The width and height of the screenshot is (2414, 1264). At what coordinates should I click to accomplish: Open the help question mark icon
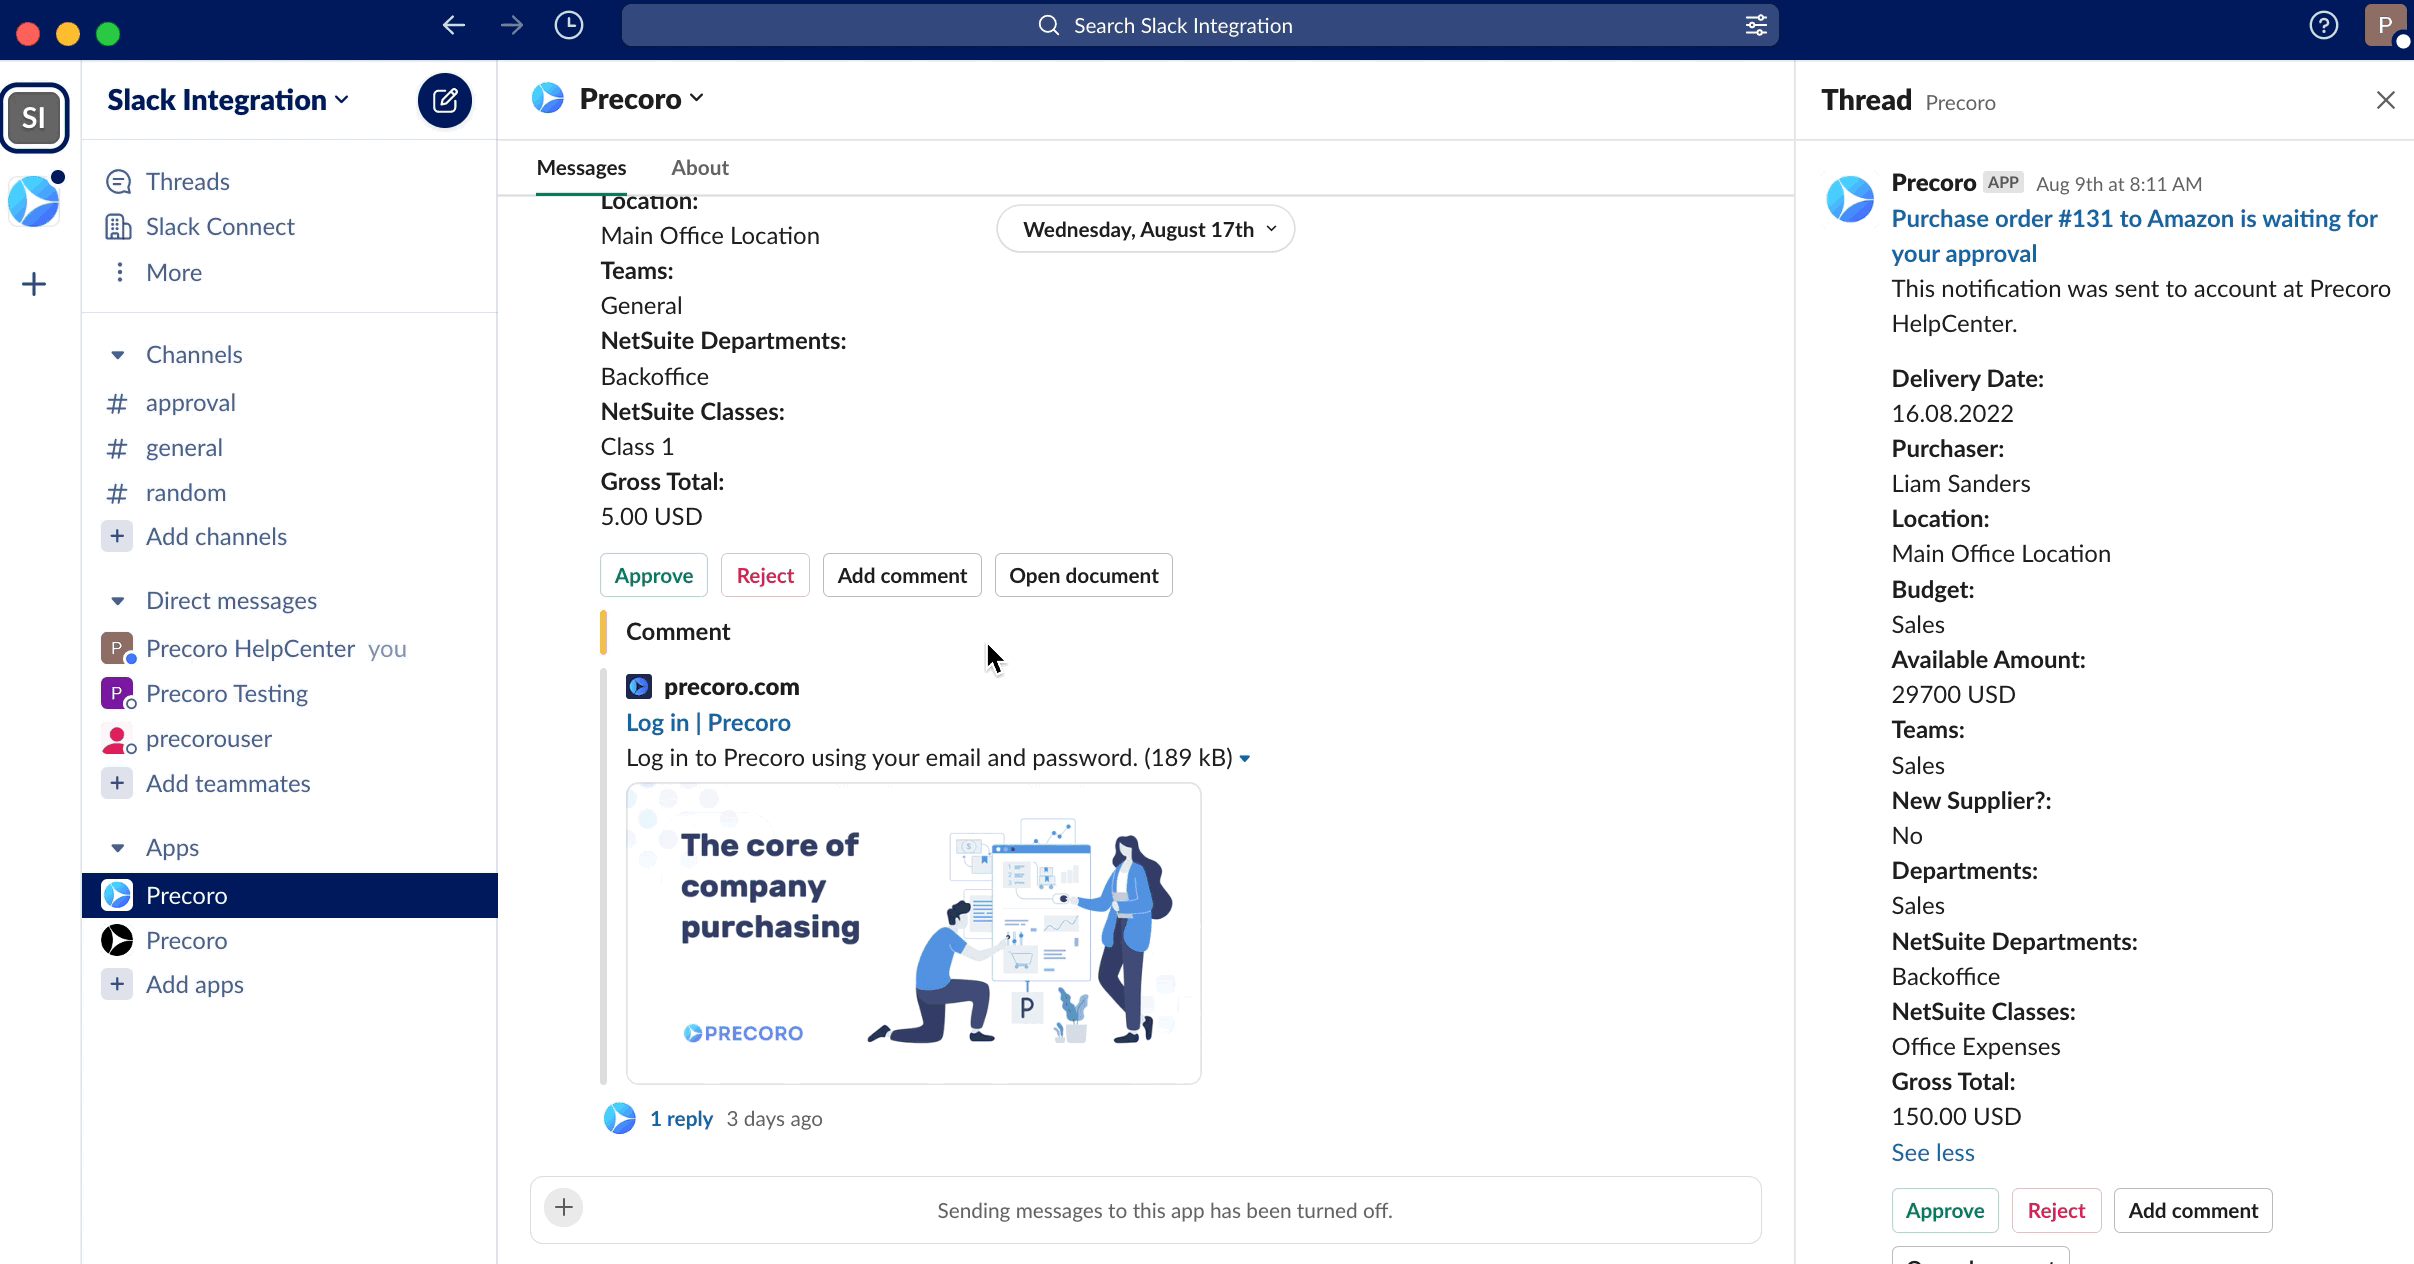pyautogui.click(x=2323, y=26)
